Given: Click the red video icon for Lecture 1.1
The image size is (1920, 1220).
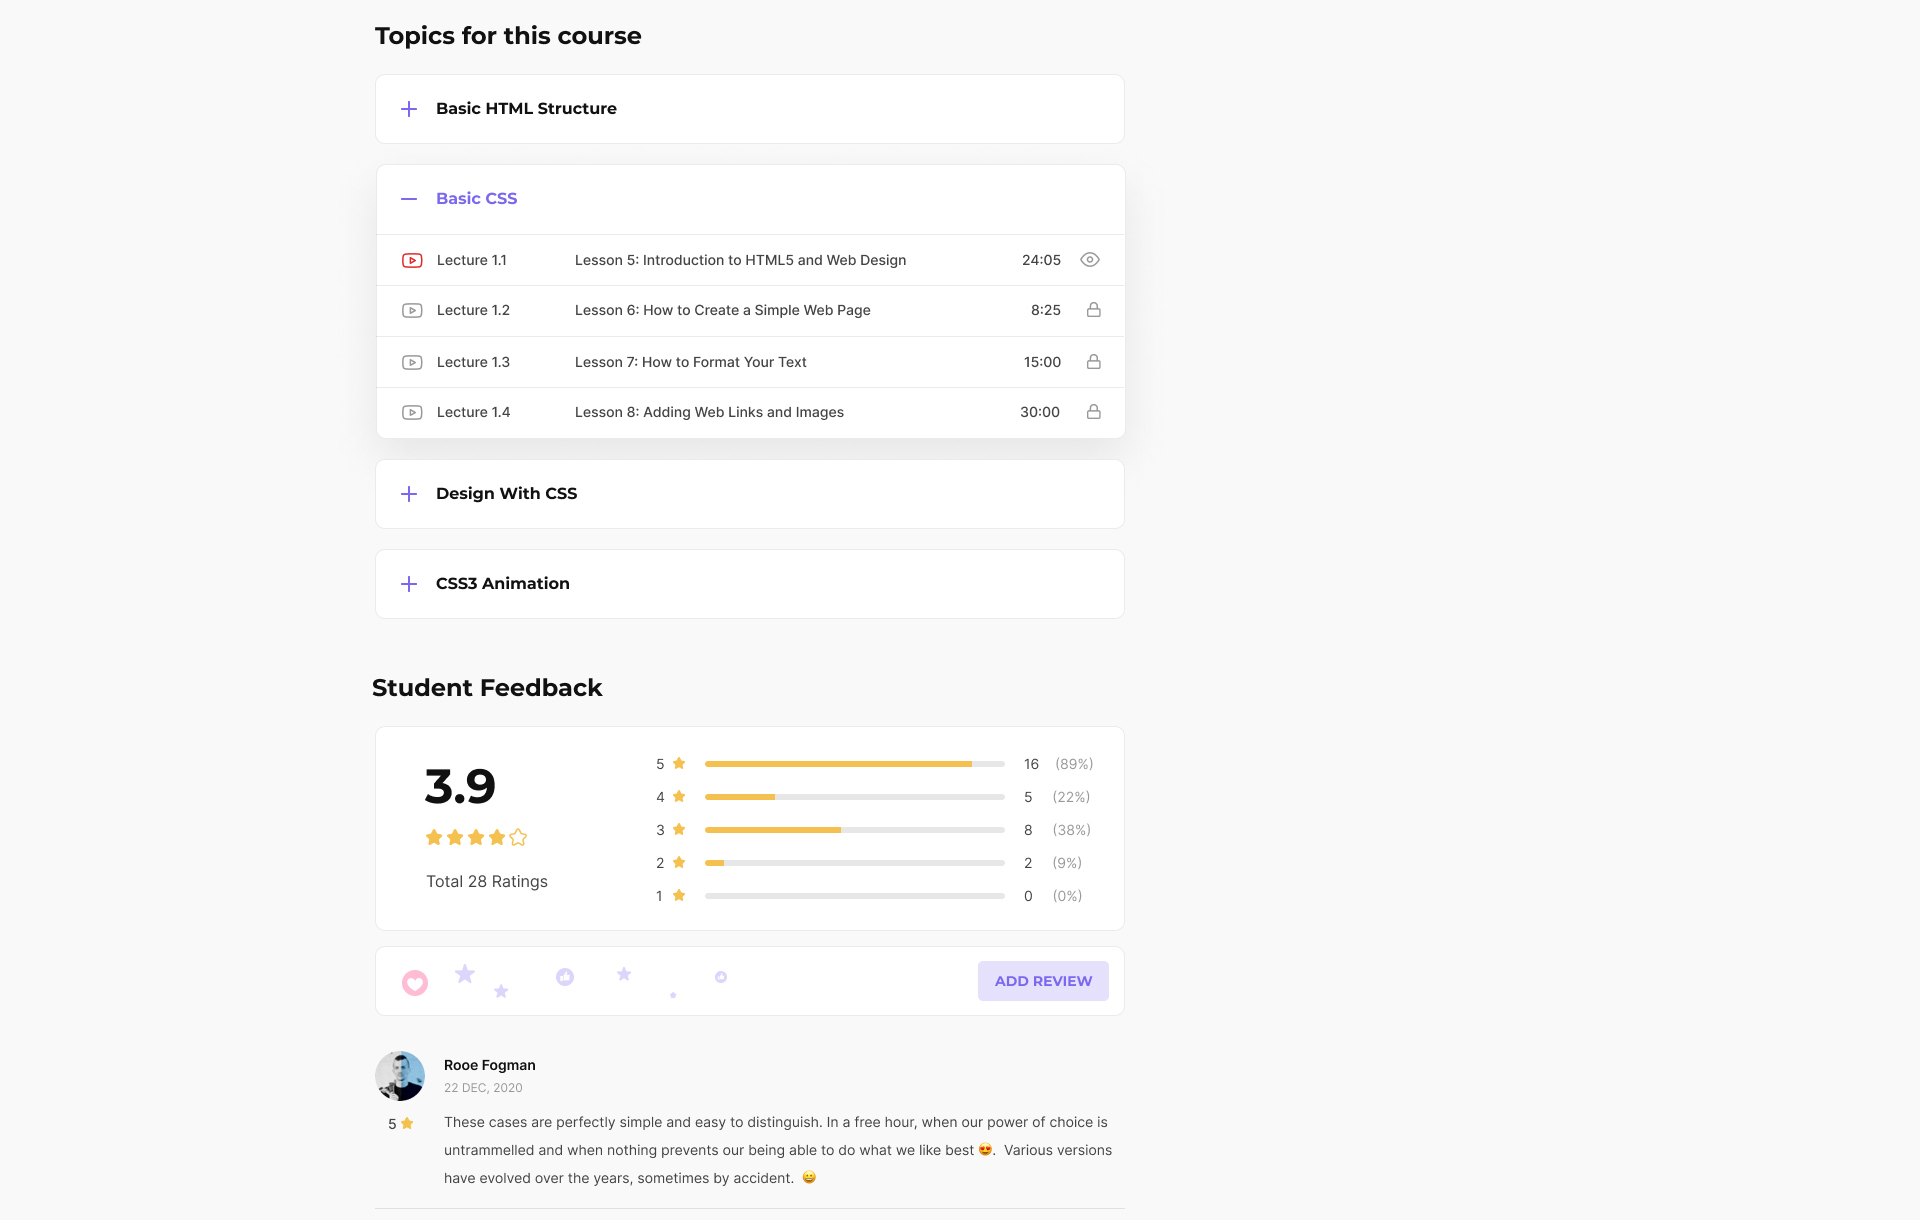Looking at the screenshot, I should [x=412, y=260].
